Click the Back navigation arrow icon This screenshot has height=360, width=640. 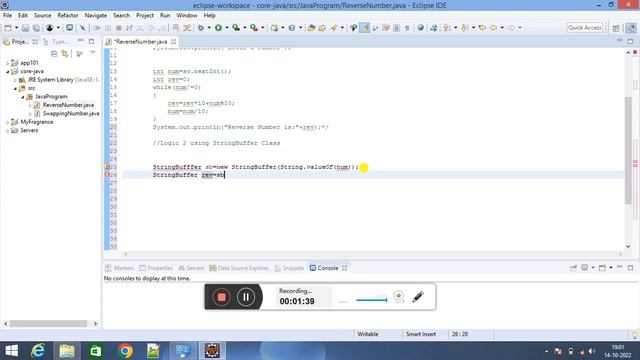point(493,28)
